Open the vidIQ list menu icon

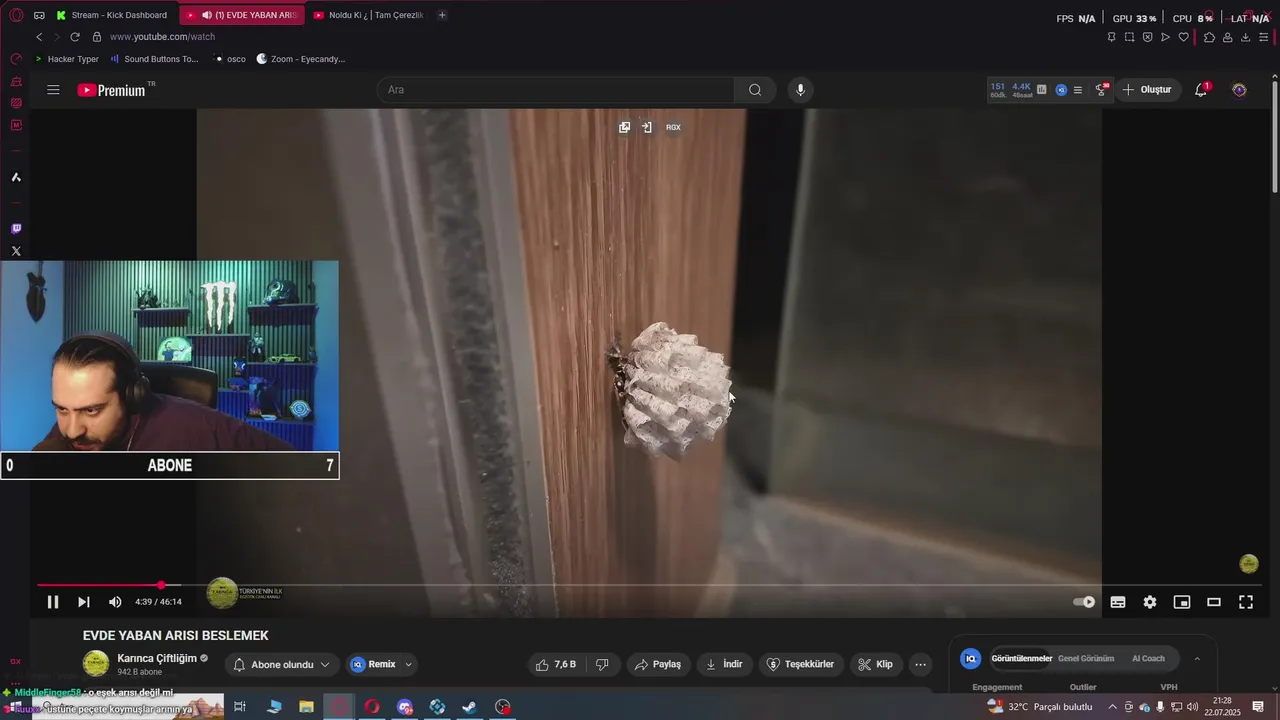tap(1077, 90)
